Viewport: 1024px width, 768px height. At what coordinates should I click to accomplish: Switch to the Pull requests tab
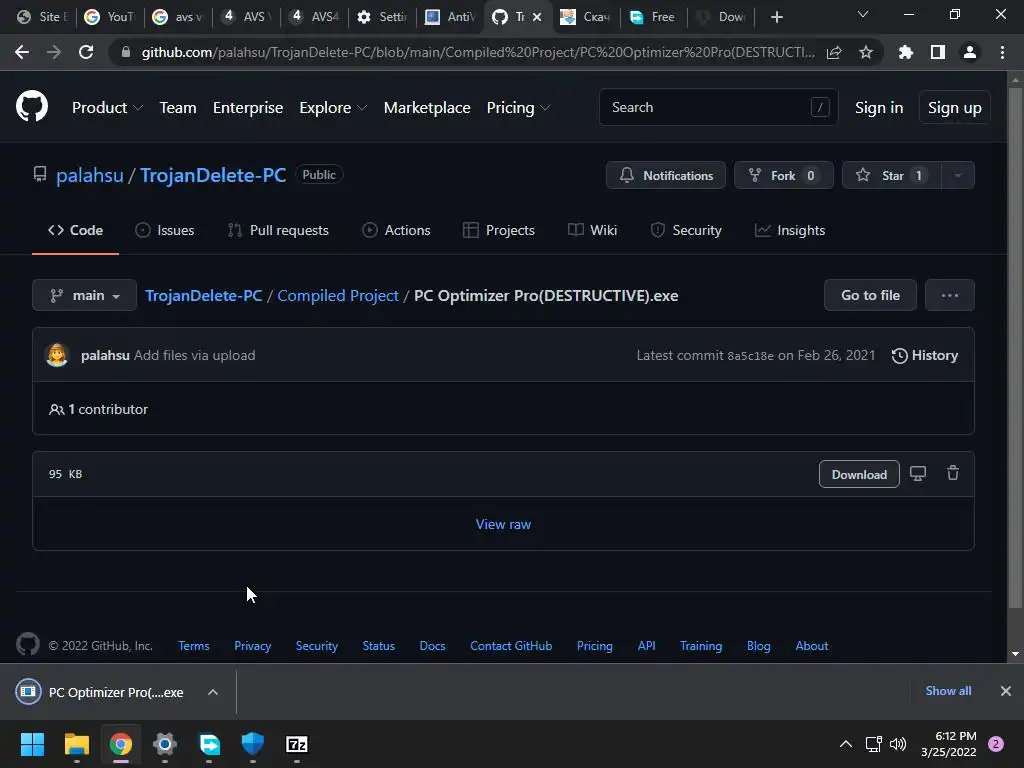[x=278, y=231]
